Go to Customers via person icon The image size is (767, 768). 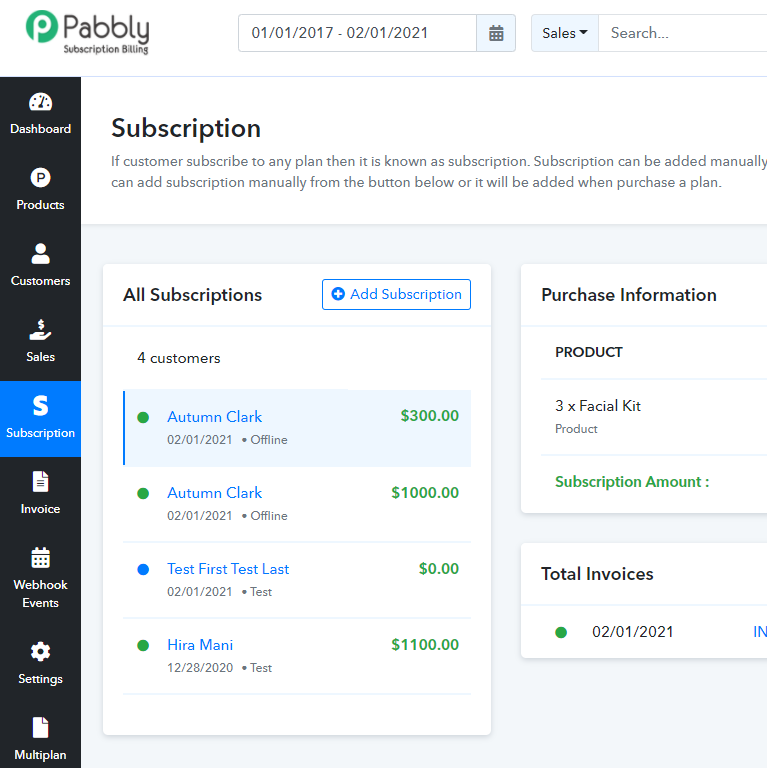pos(40,254)
